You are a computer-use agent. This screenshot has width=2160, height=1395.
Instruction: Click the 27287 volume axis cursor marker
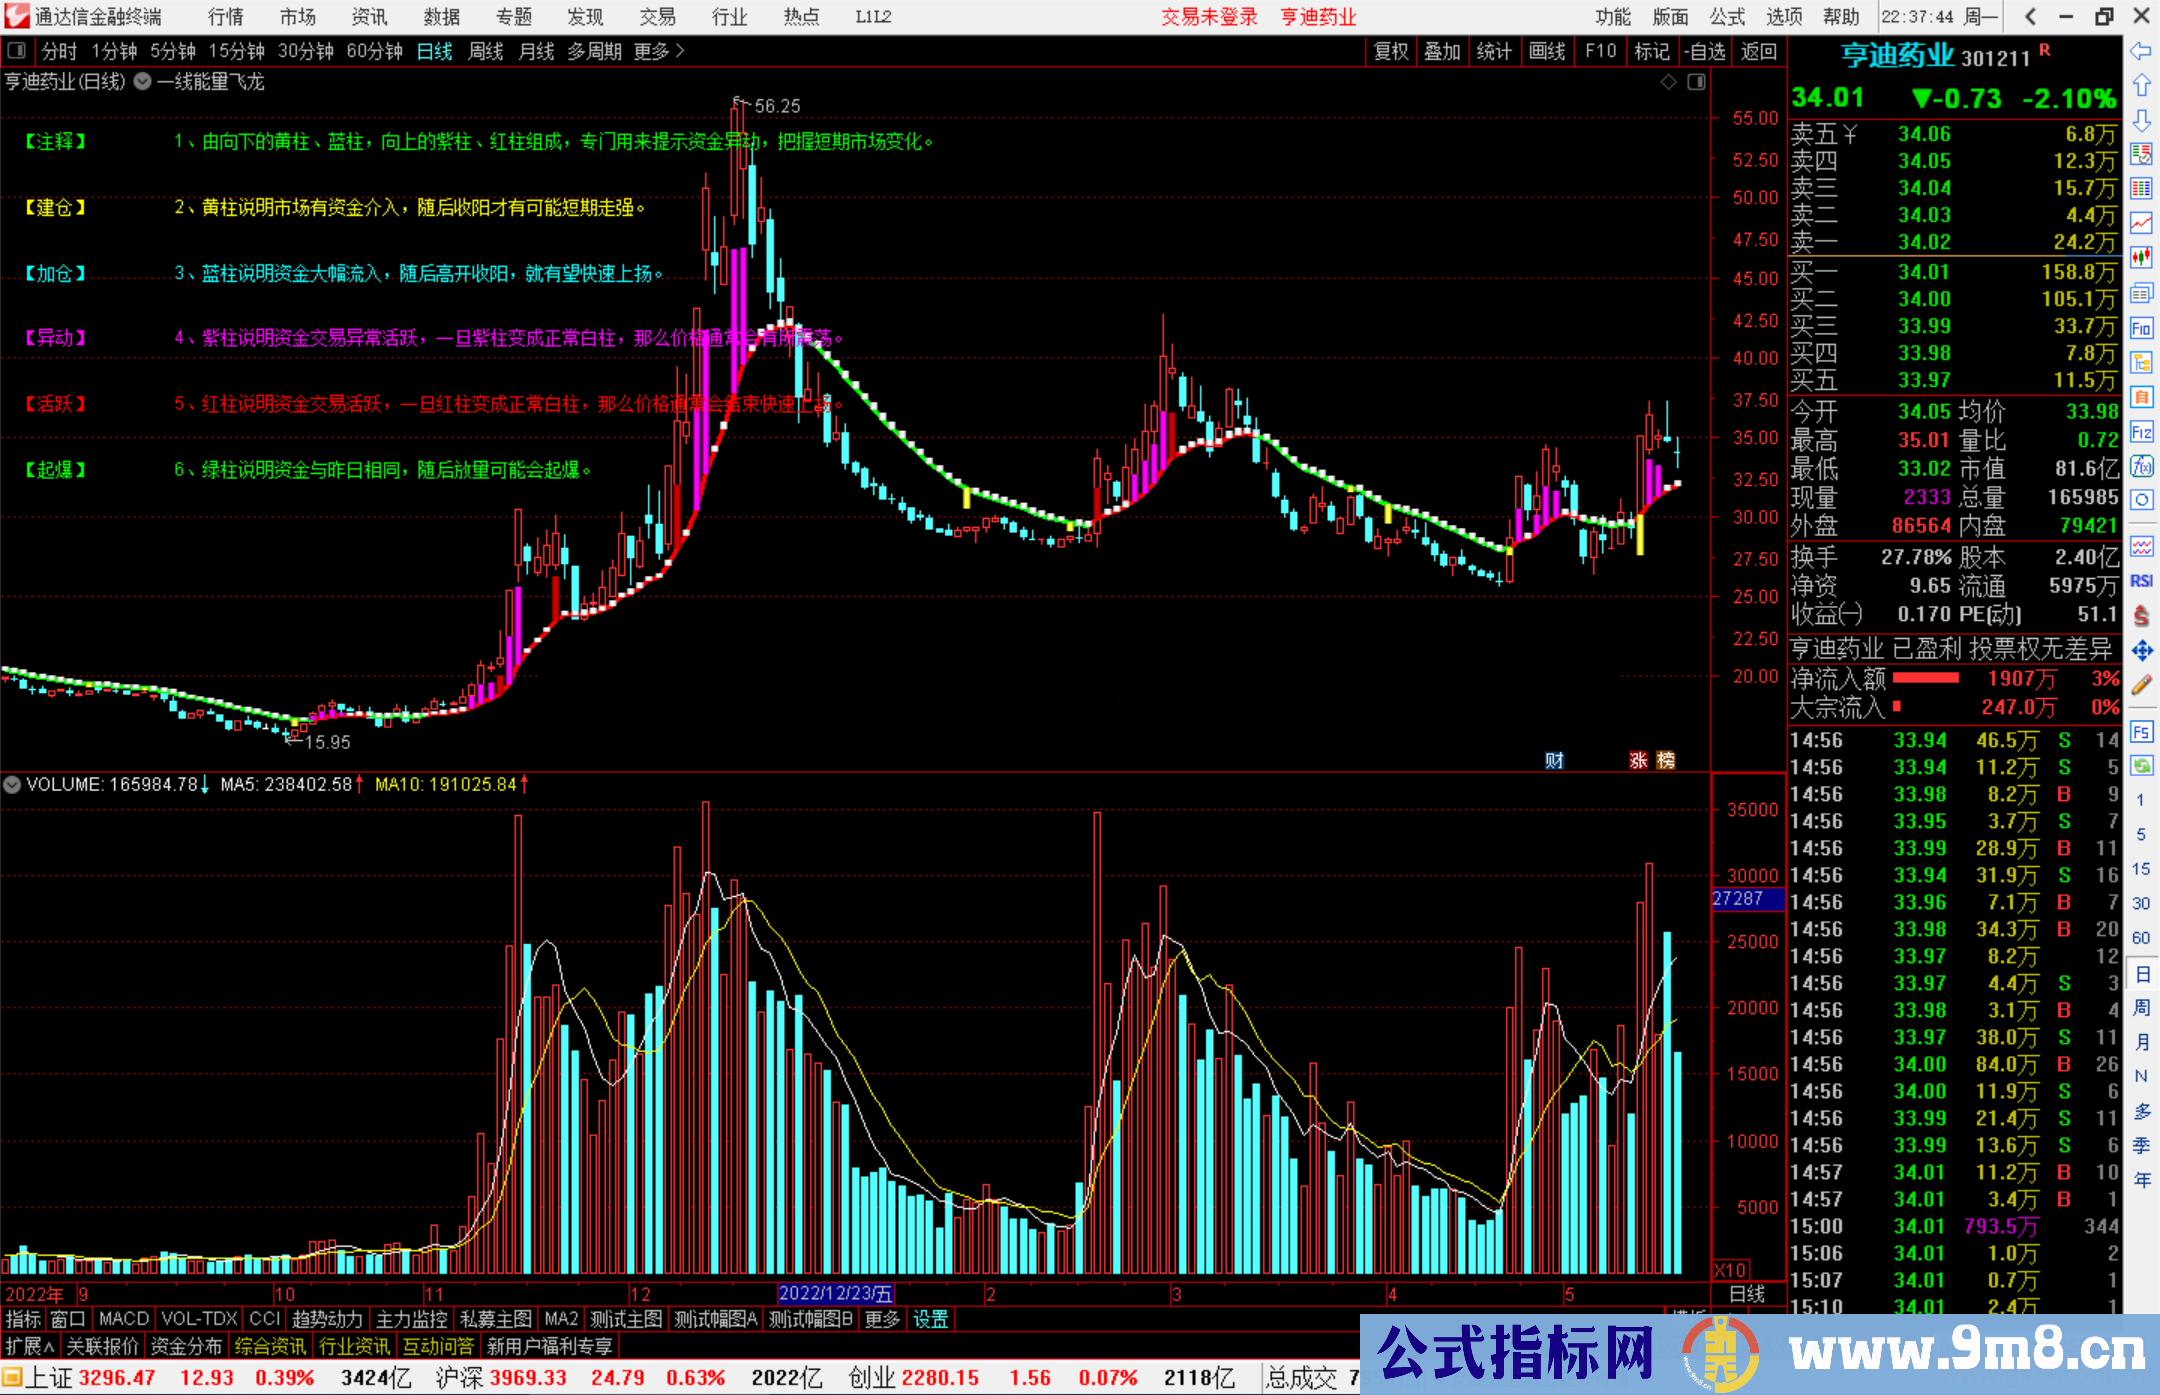pyautogui.click(x=1748, y=899)
